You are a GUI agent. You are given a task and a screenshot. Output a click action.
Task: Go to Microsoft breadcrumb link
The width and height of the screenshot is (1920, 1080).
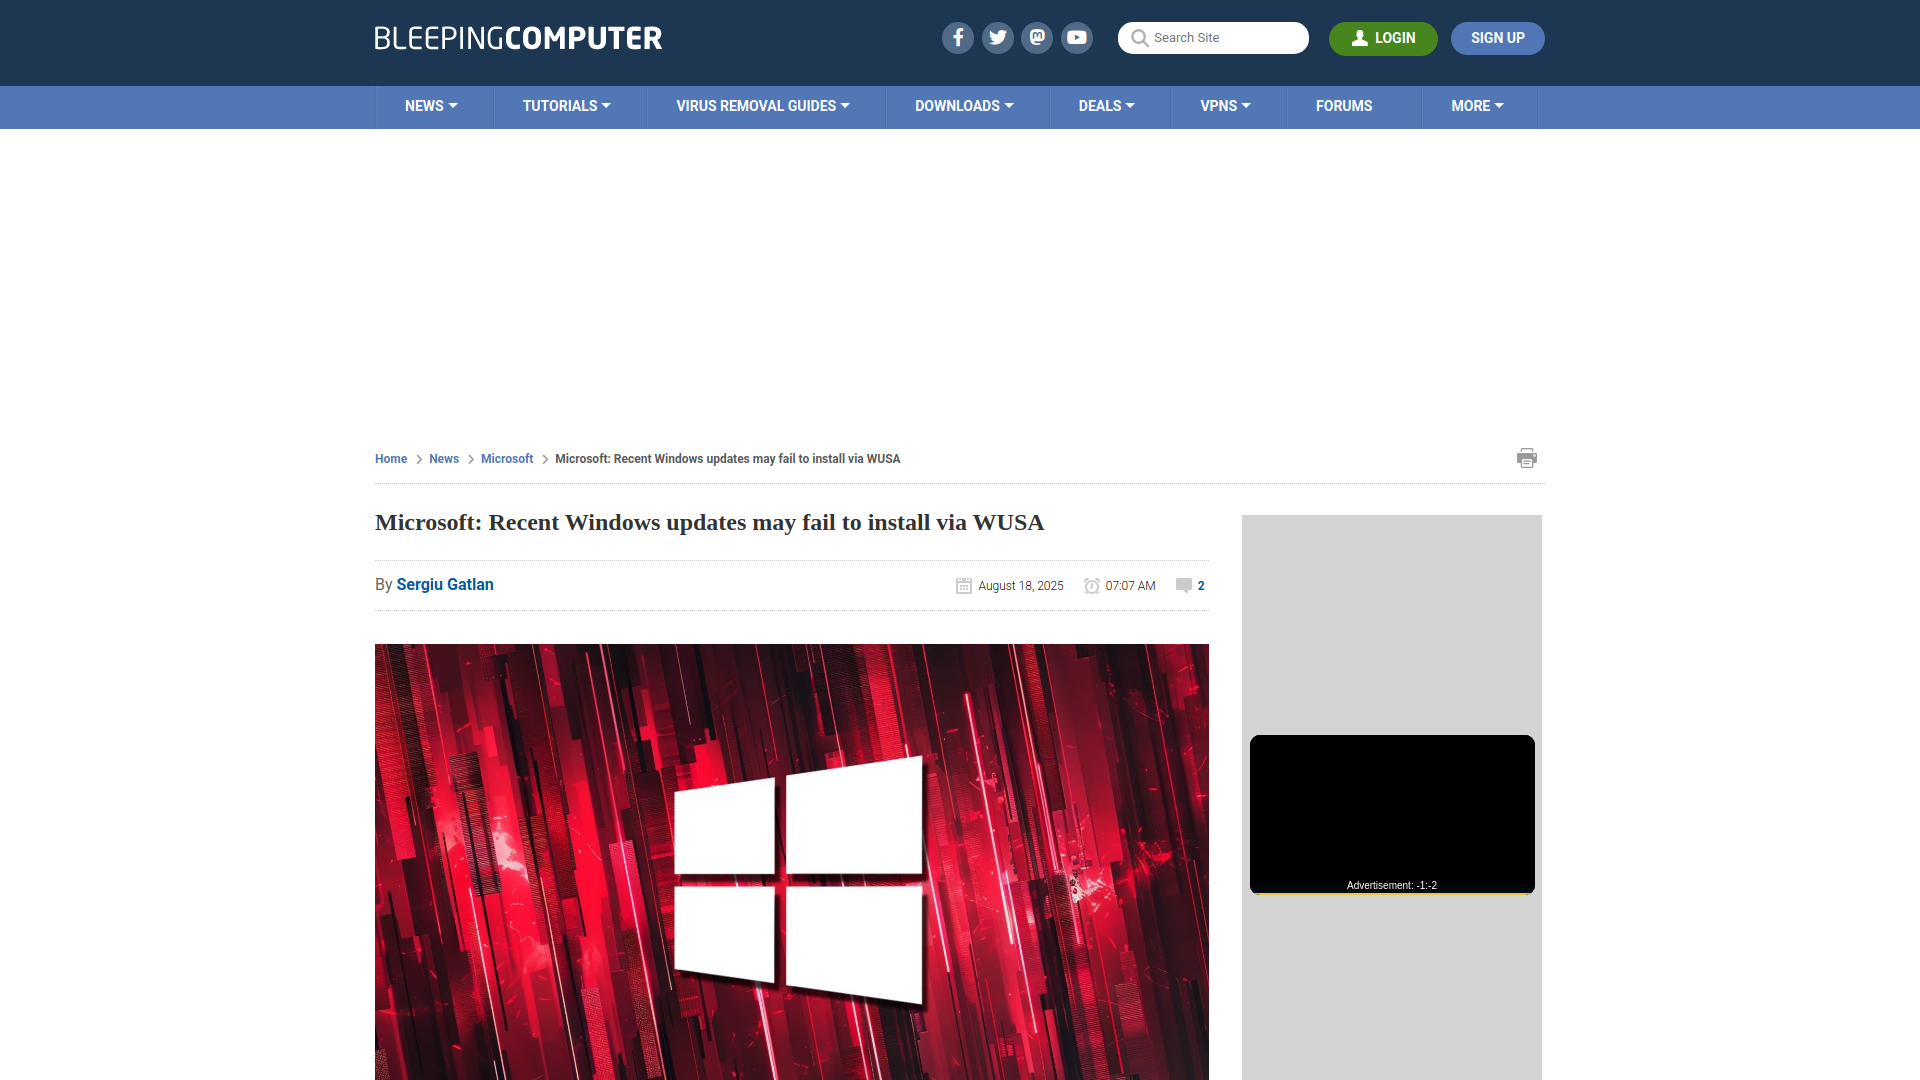507,459
